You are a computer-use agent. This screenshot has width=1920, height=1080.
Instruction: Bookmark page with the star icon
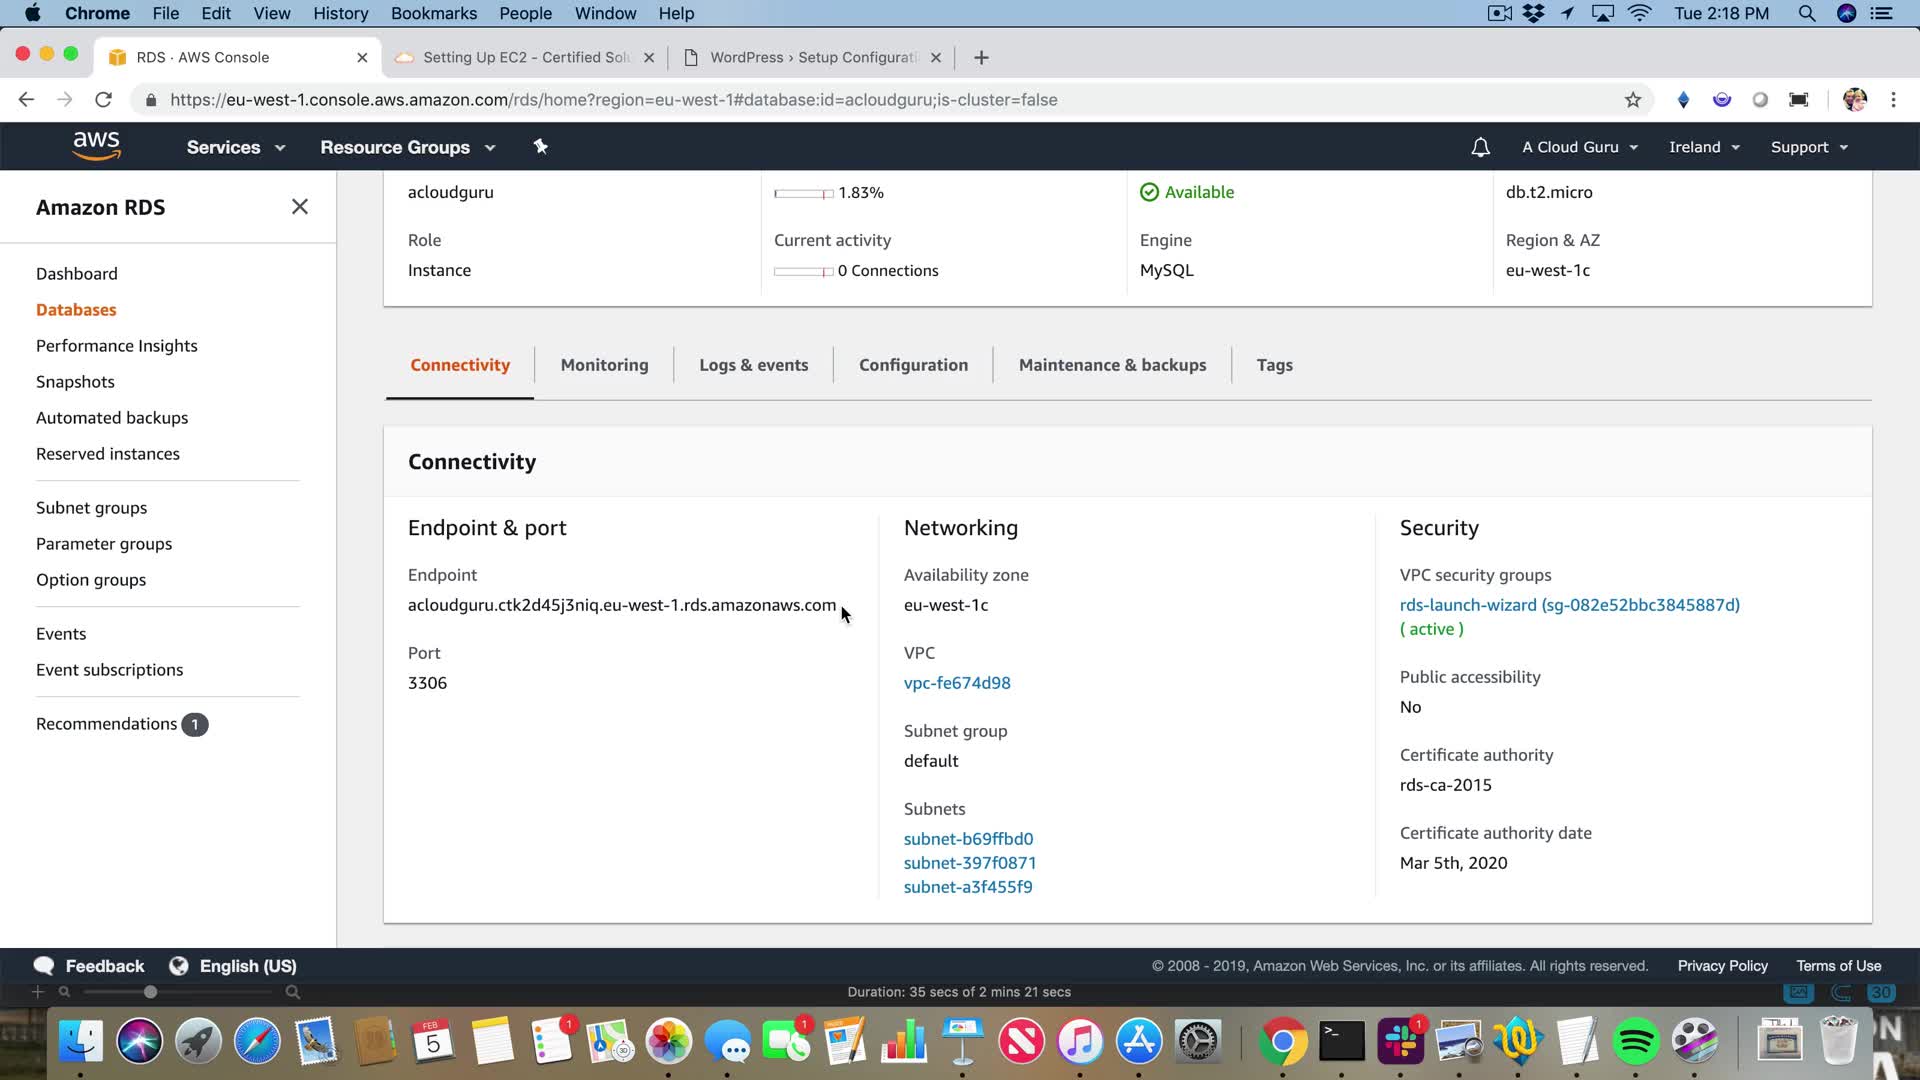(1633, 100)
